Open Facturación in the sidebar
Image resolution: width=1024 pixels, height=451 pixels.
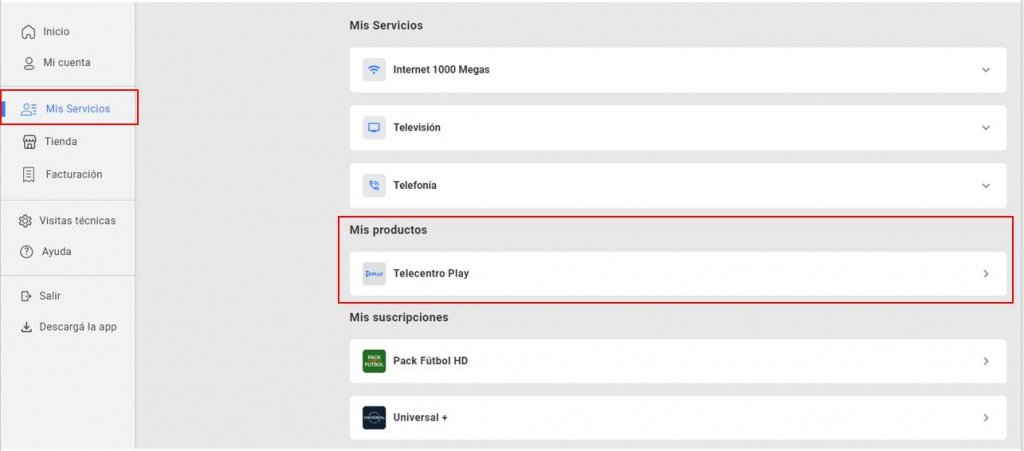pyautogui.click(x=74, y=175)
